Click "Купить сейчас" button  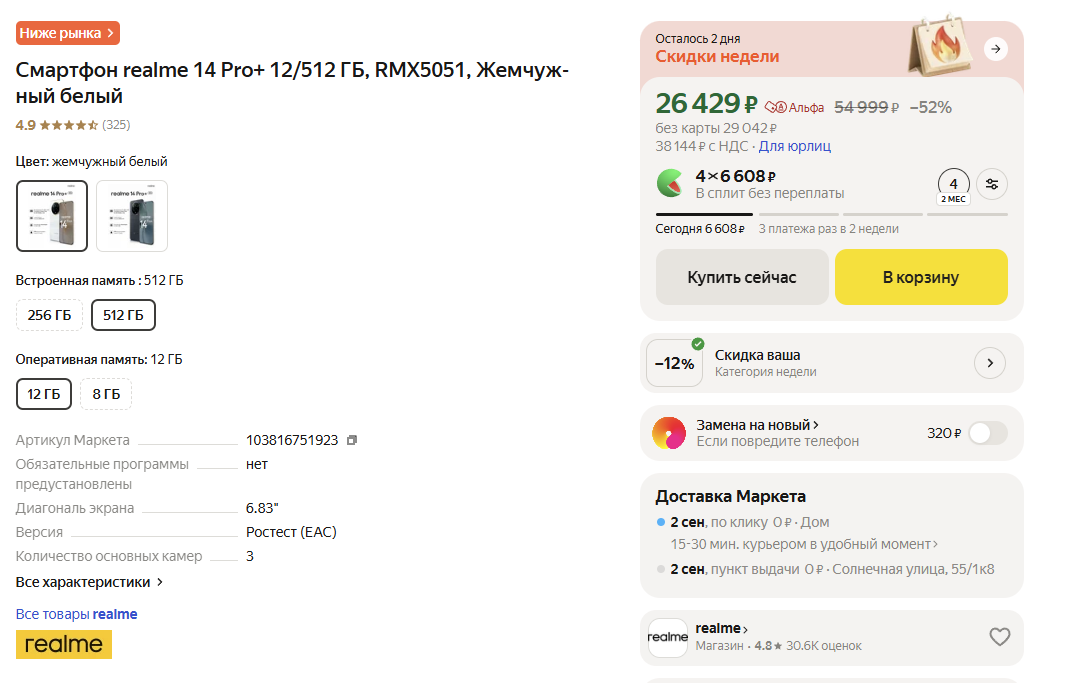742,277
